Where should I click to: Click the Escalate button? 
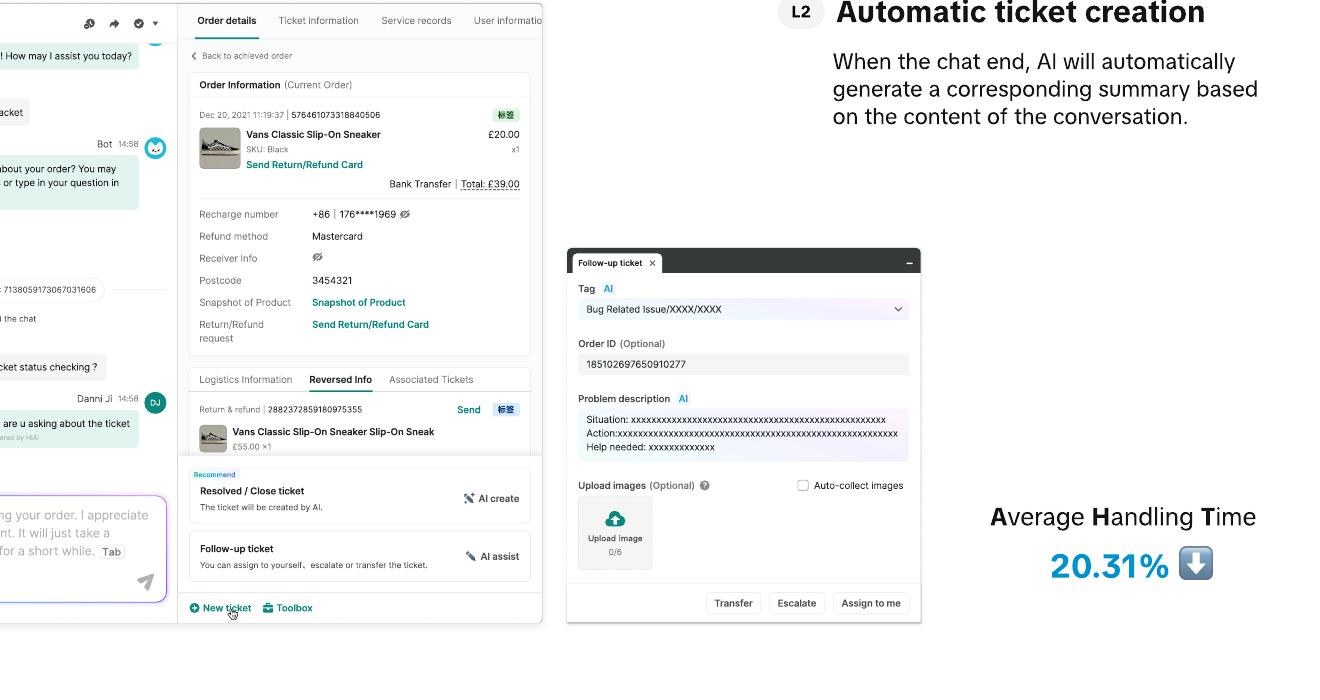pos(797,603)
